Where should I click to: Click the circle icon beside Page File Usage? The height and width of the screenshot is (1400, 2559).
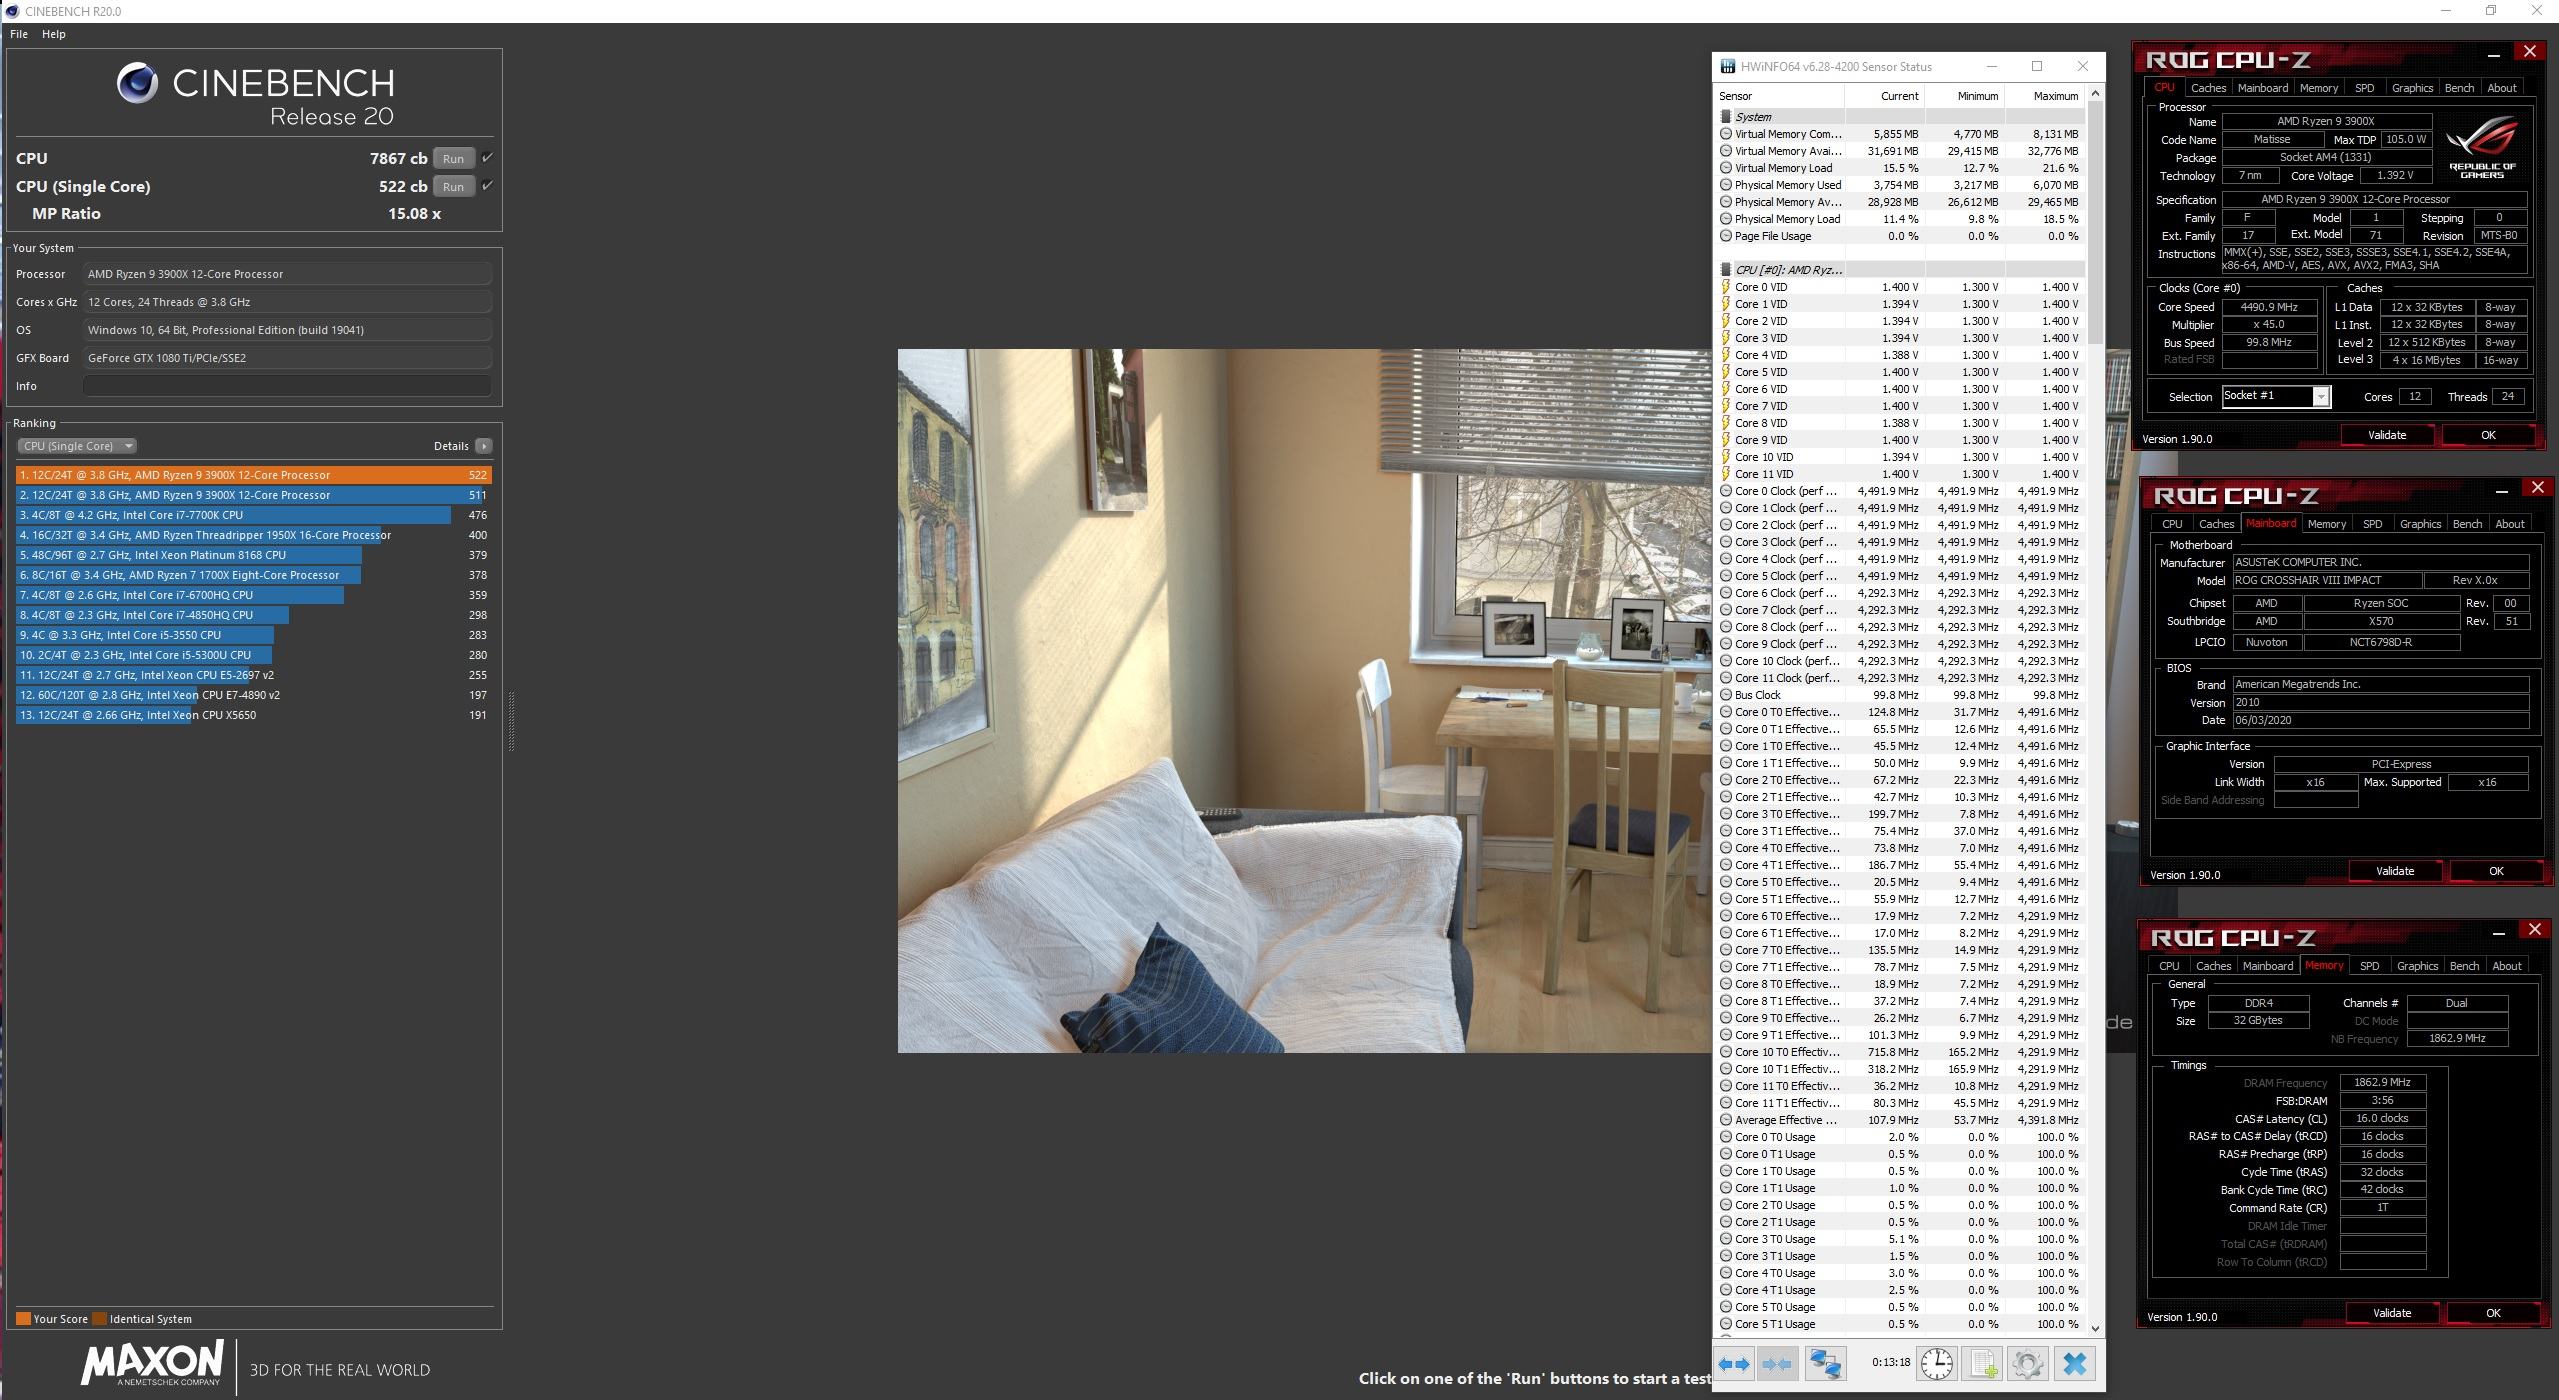pyautogui.click(x=1726, y=236)
